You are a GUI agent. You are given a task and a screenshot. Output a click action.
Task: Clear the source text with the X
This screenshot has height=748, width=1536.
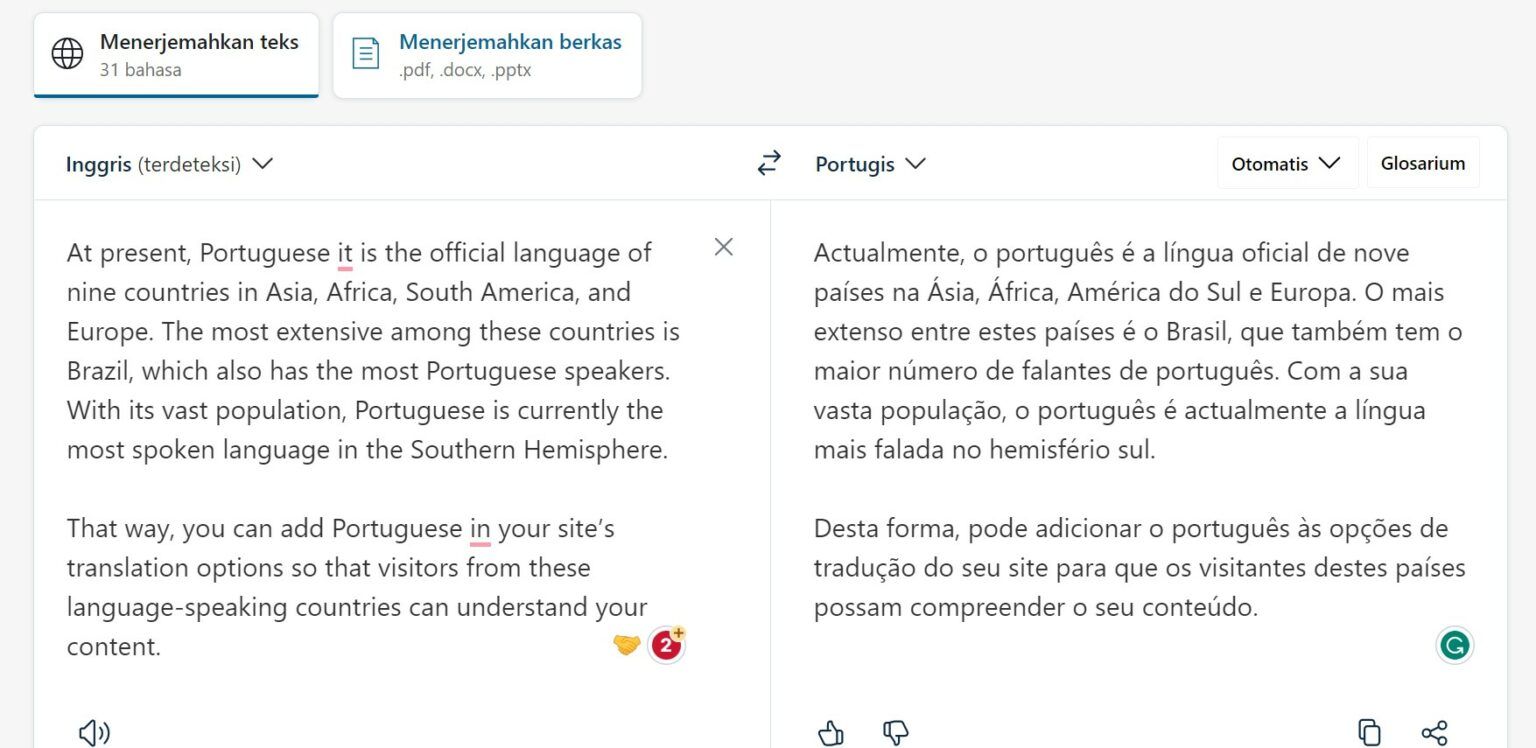723,247
